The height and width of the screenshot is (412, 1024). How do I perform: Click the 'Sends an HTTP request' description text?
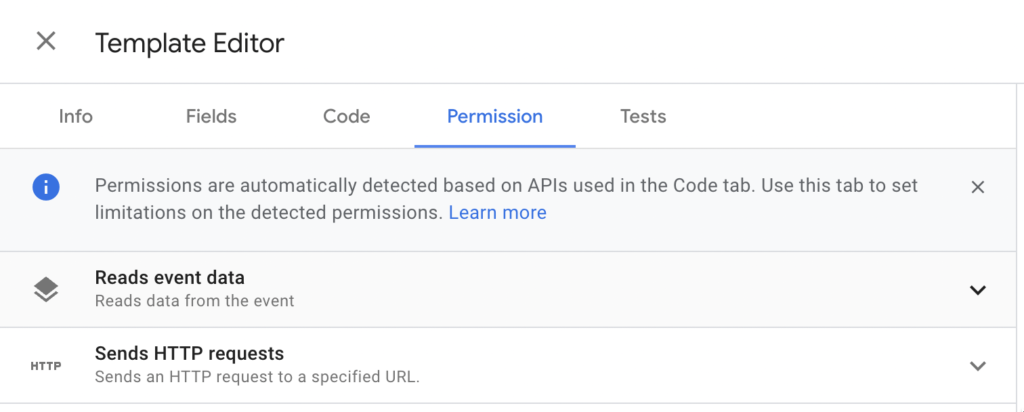click(x=257, y=377)
